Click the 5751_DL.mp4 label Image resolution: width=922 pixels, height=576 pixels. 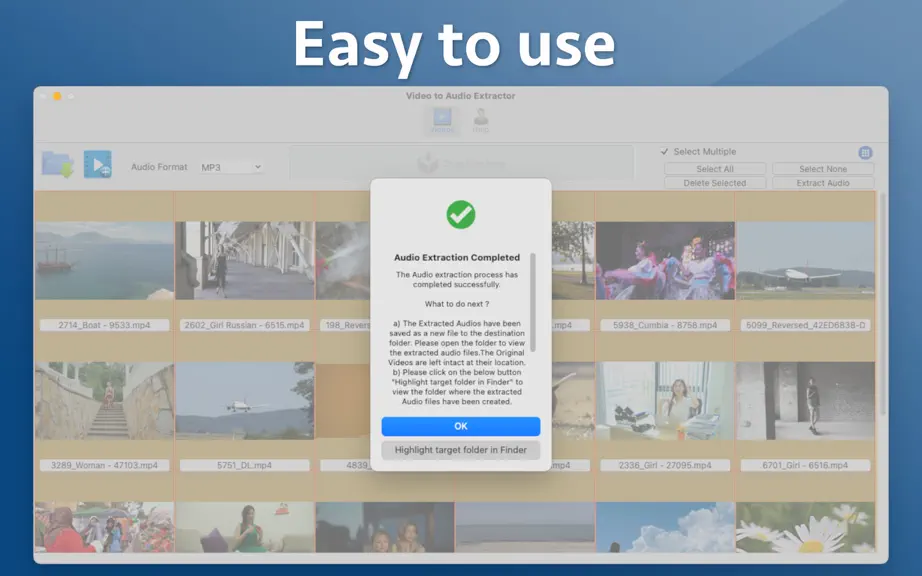pyautogui.click(x=245, y=465)
